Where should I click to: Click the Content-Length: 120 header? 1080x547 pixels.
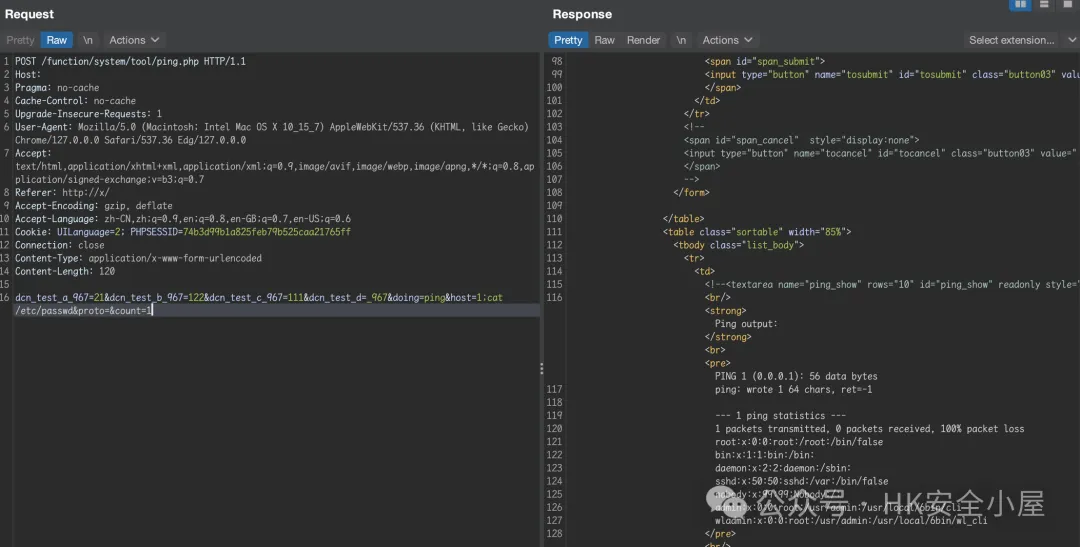(x=65, y=271)
